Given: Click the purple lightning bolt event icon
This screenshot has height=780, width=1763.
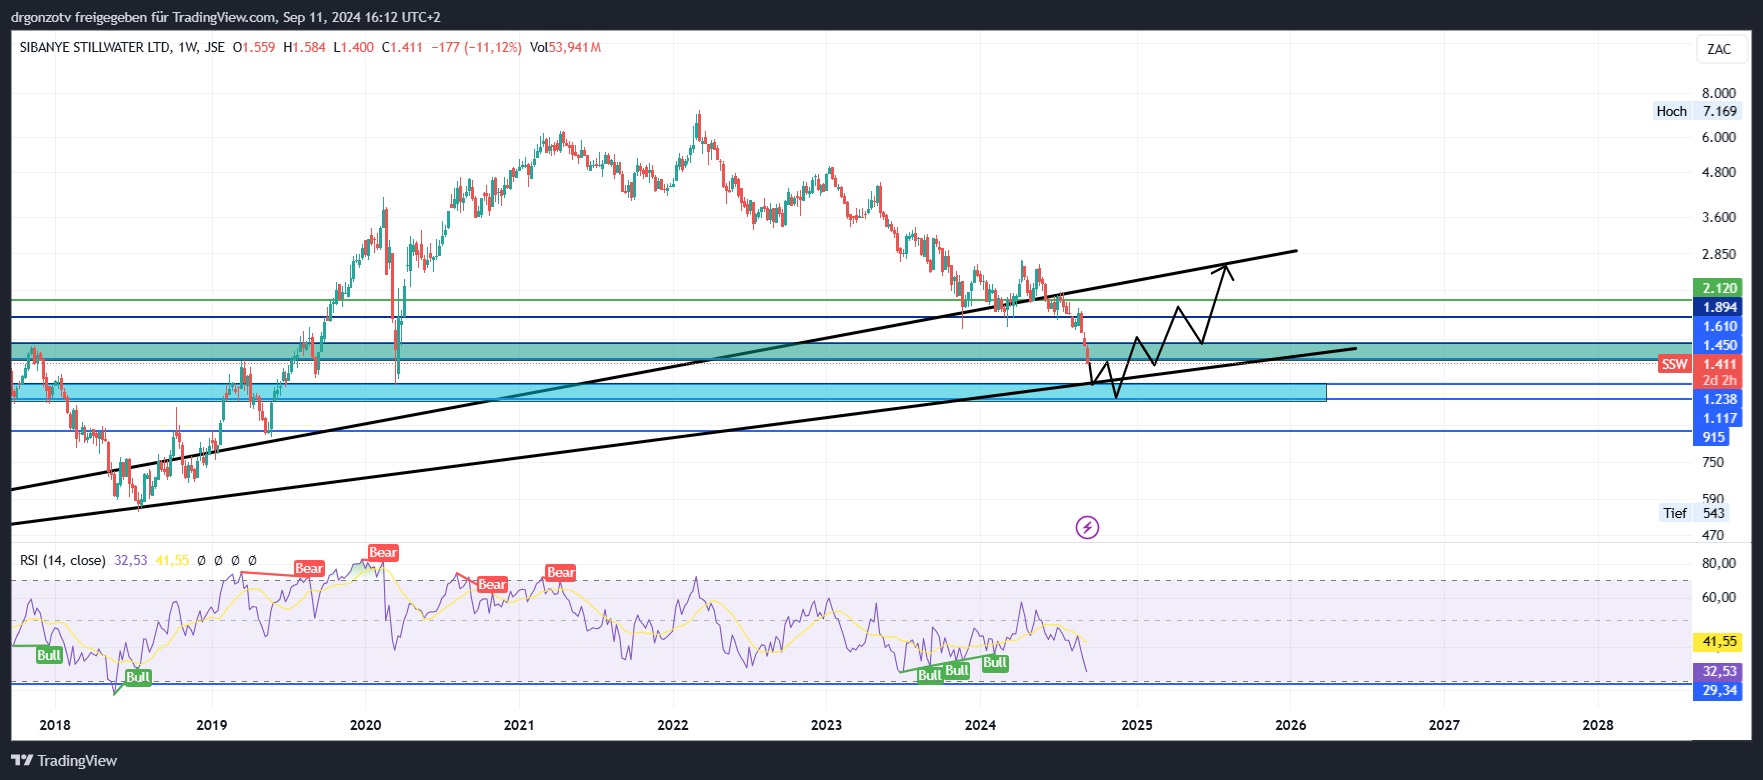Looking at the screenshot, I should click(x=1087, y=527).
